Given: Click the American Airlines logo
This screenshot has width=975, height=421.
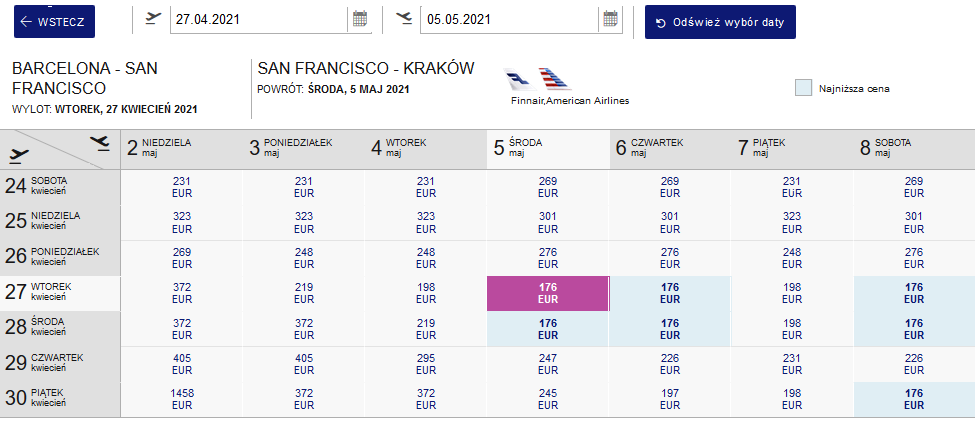Looking at the screenshot, I should tap(554, 79).
